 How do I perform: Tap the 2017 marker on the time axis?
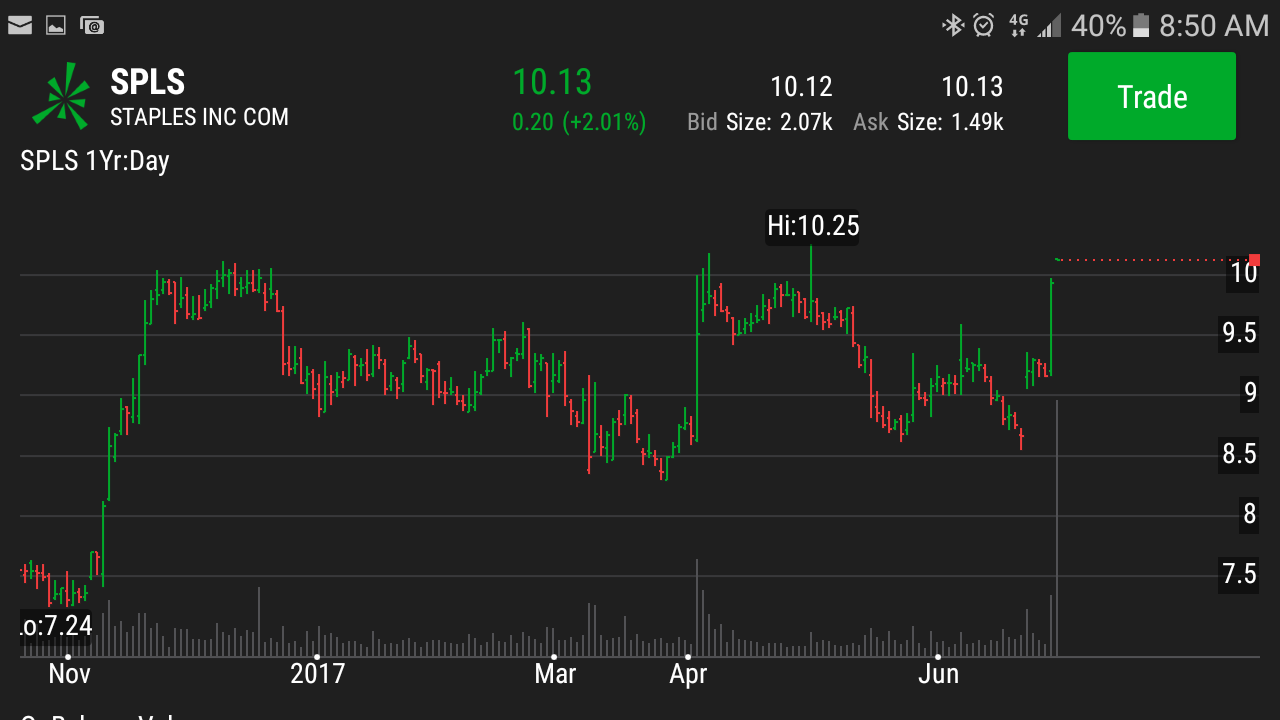(317, 673)
